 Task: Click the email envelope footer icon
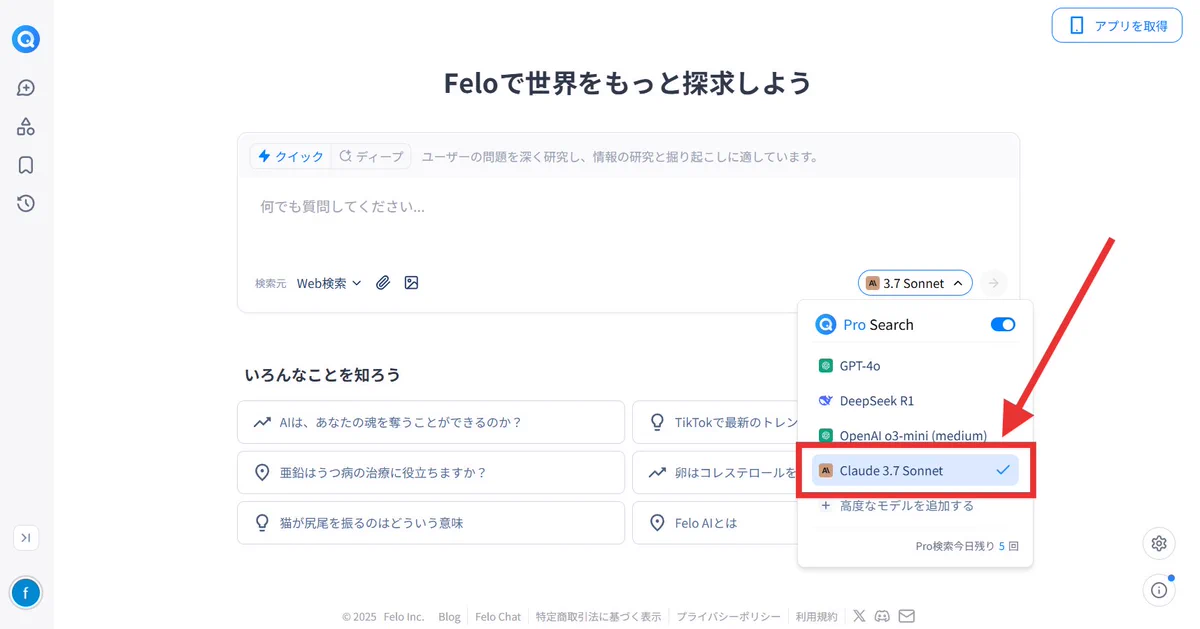(x=906, y=616)
